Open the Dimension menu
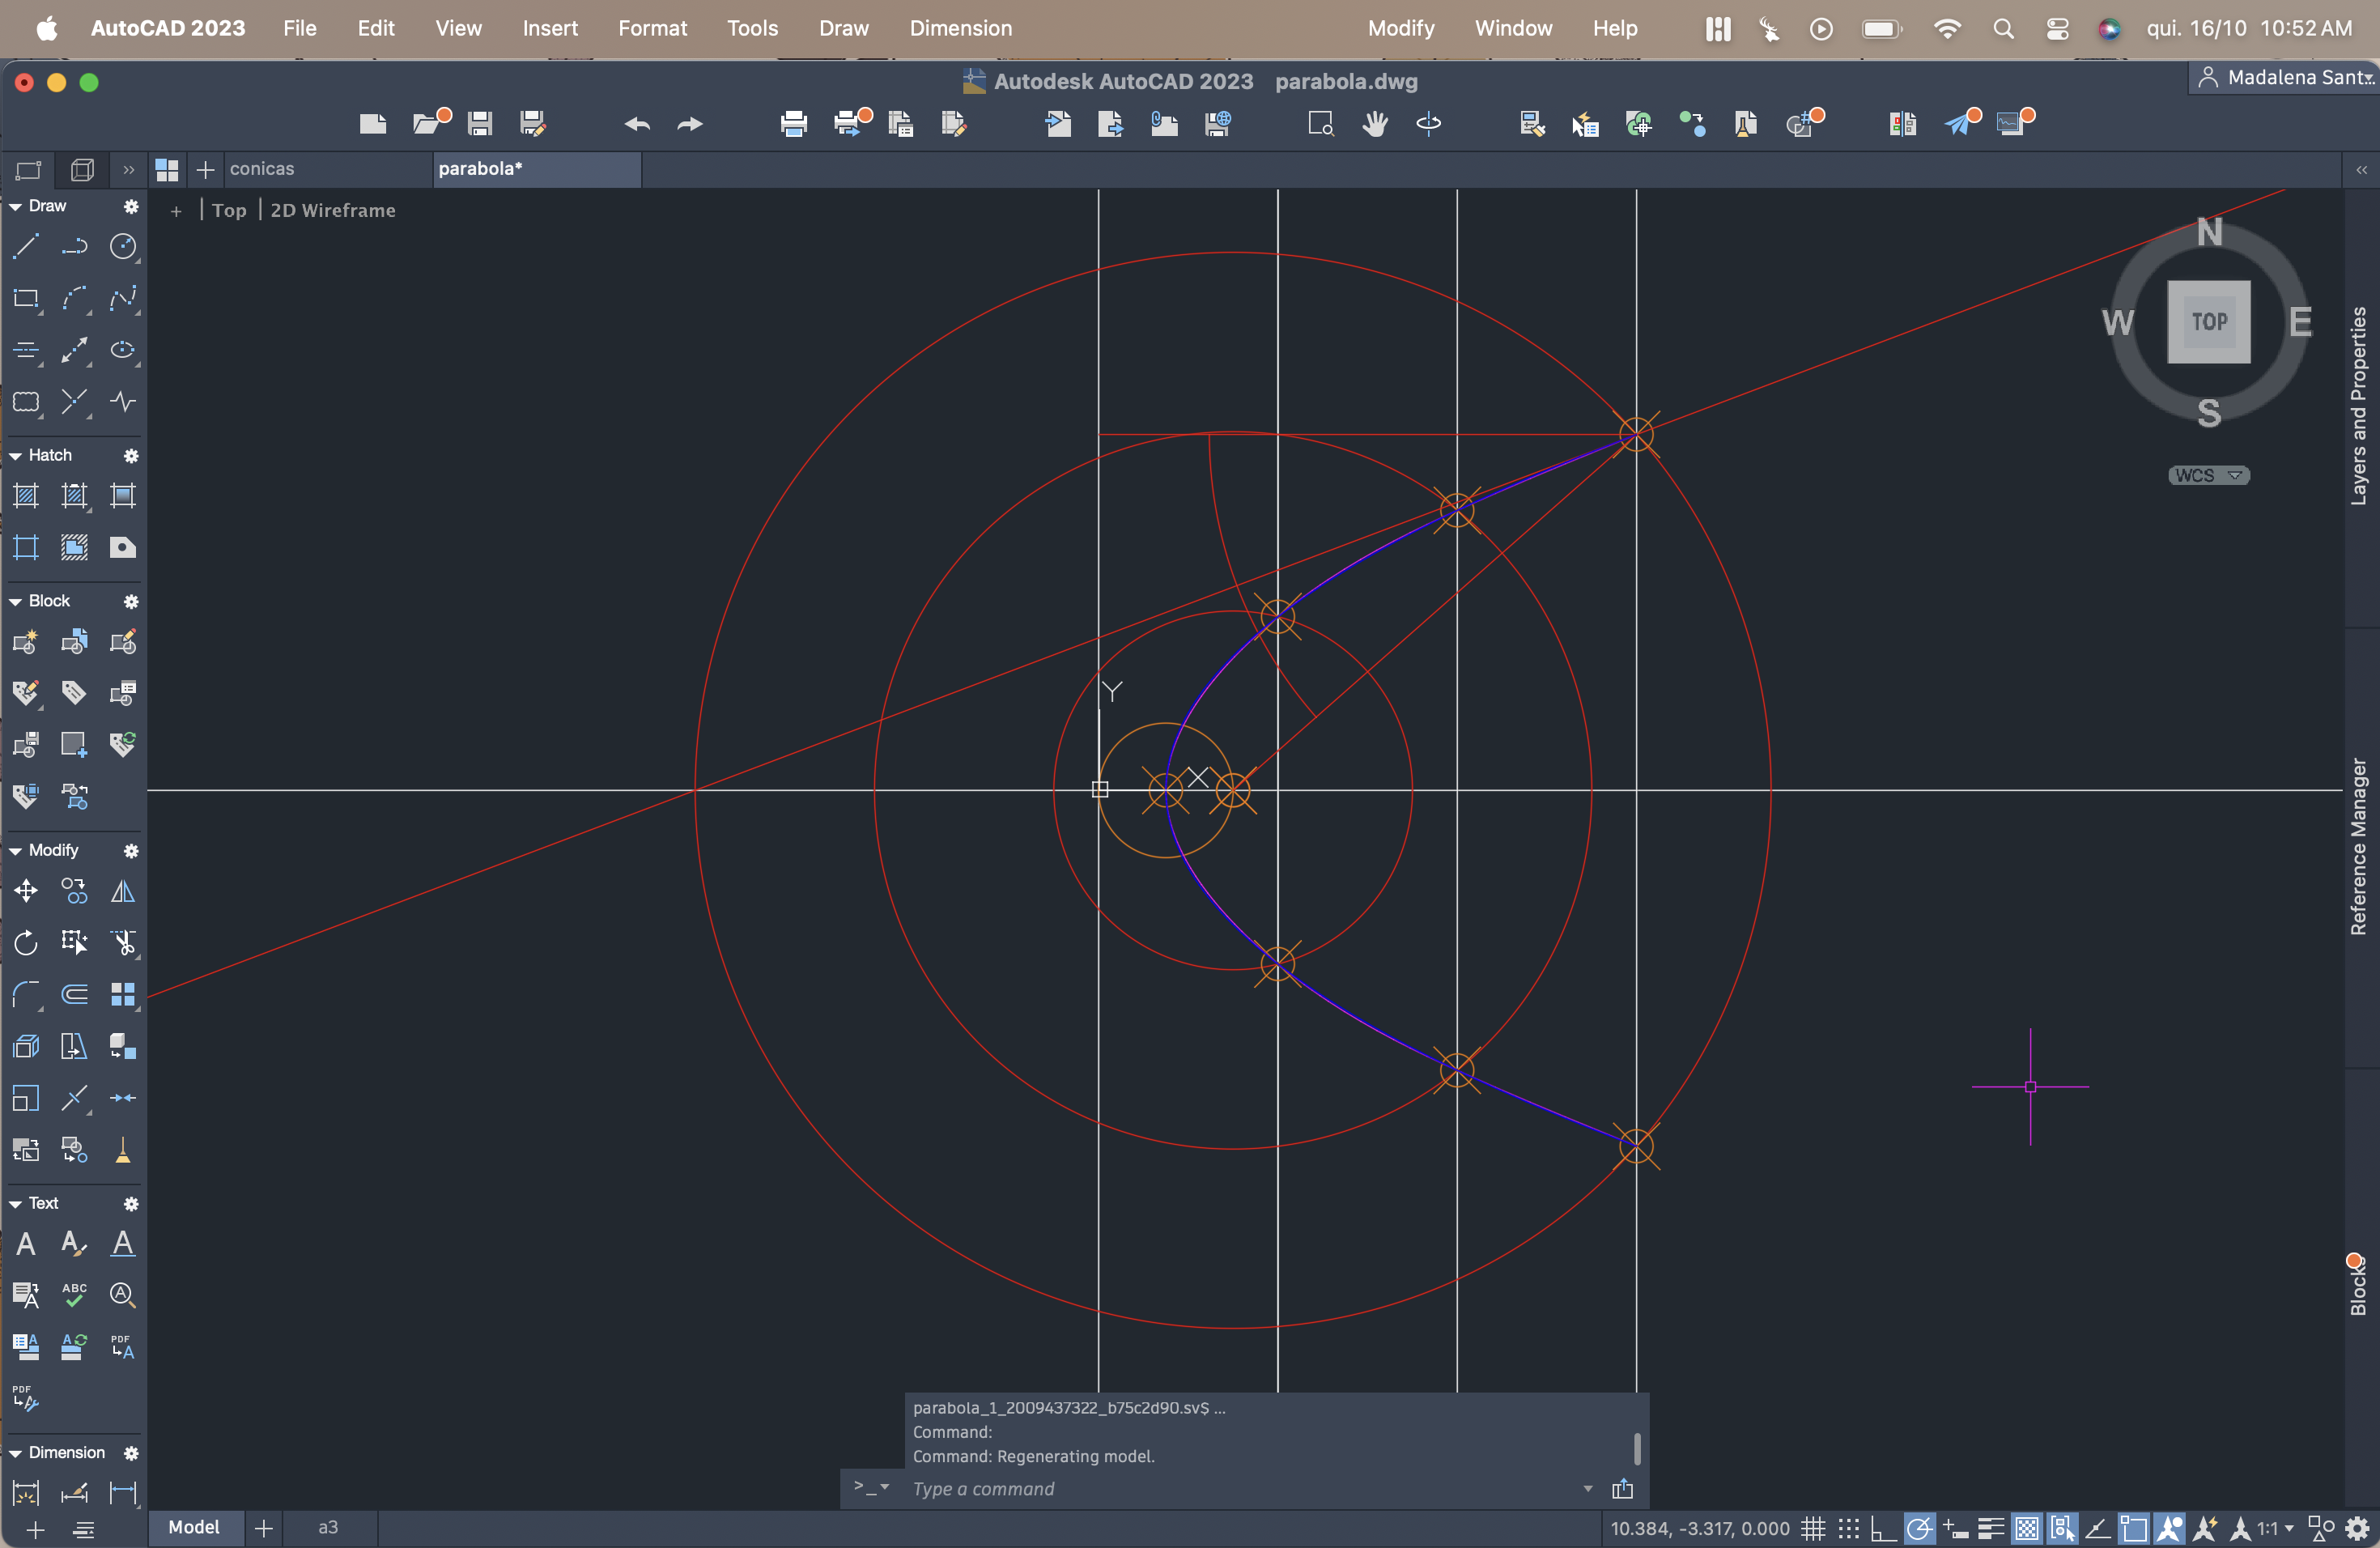The height and width of the screenshot is (1548, 2380). point(960,28)
